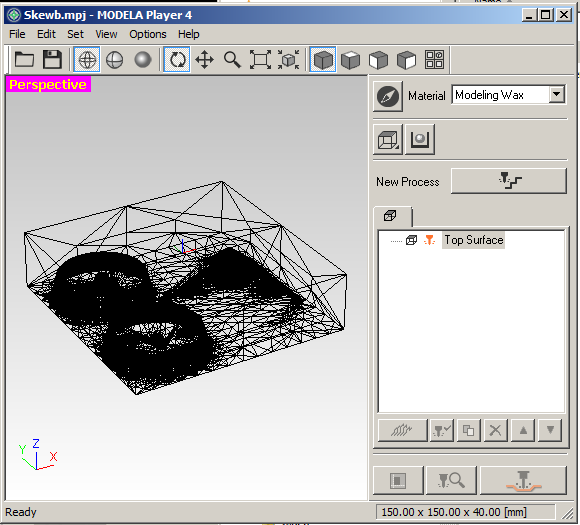Select the model tab above process list

(x=392, y=216)
